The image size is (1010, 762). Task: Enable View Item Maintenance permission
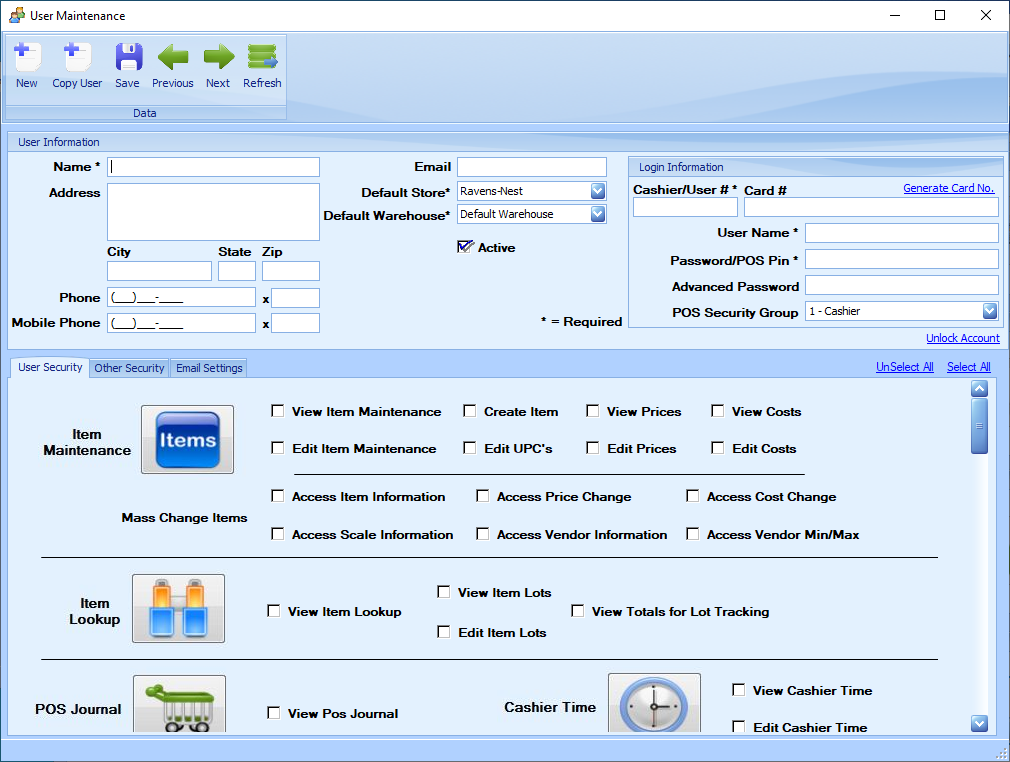coord(278,411)
